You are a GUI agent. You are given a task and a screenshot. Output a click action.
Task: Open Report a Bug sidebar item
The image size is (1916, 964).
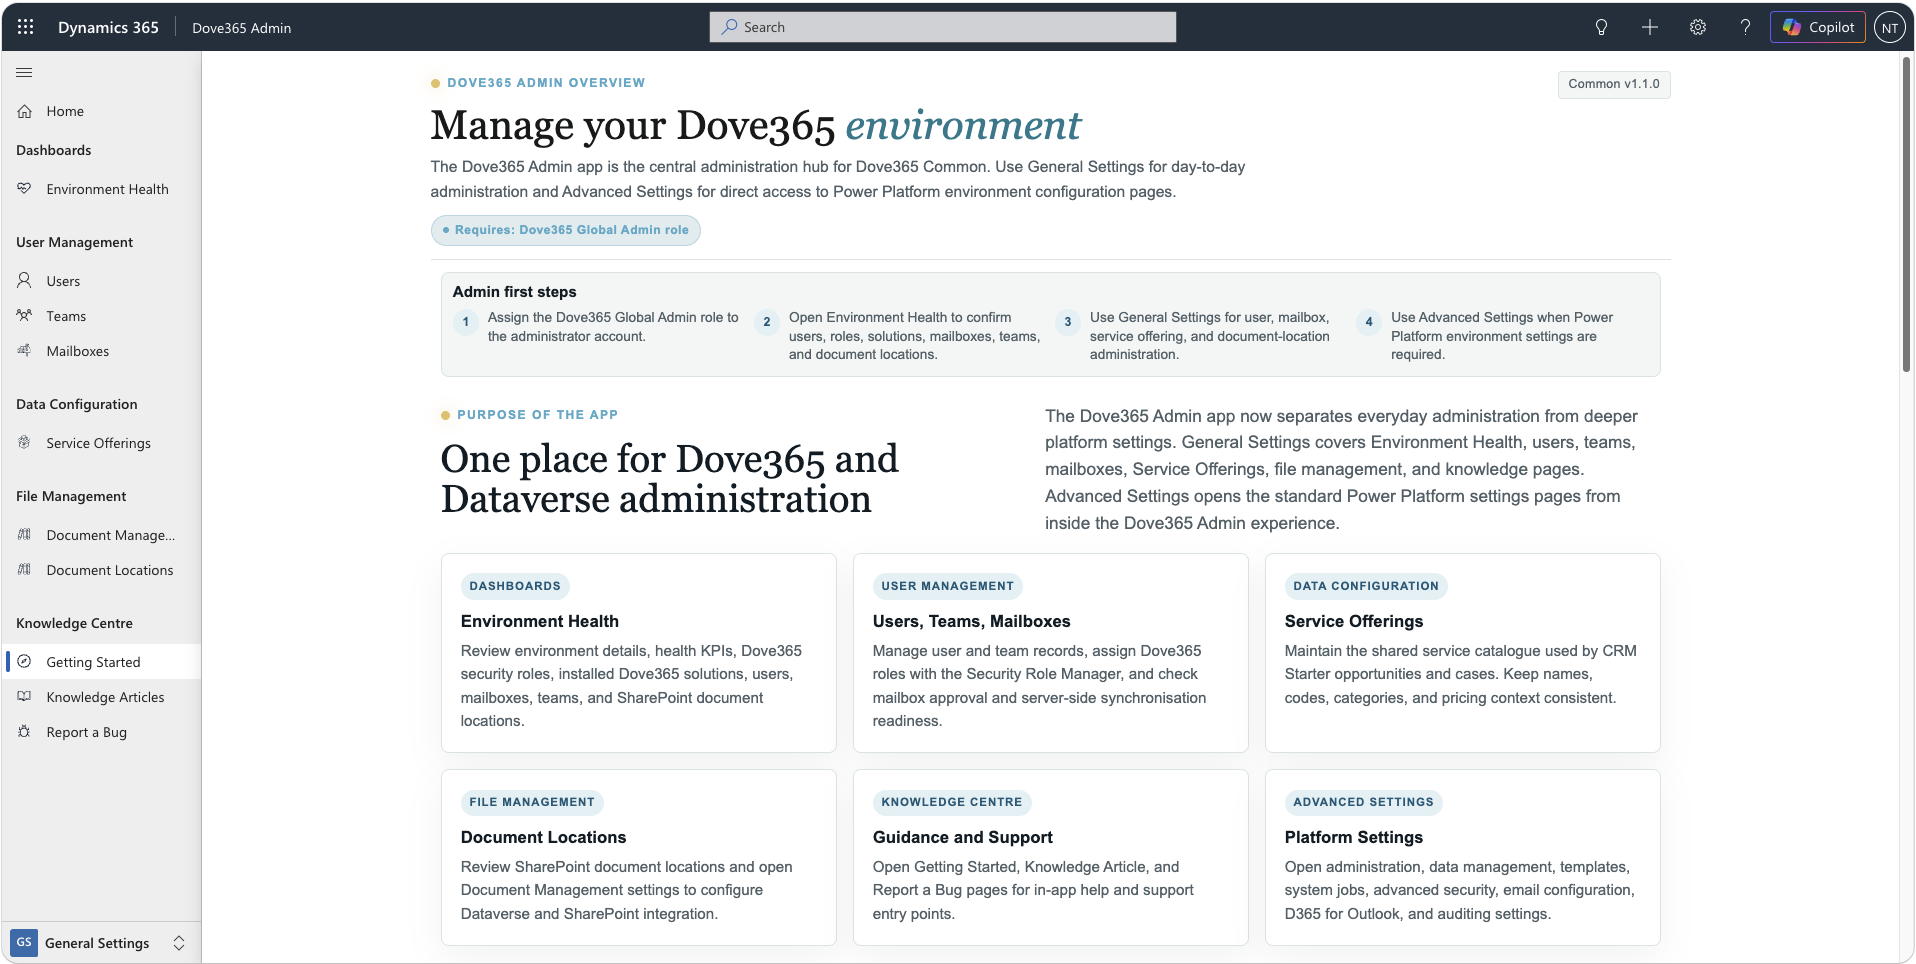point(101,732)
